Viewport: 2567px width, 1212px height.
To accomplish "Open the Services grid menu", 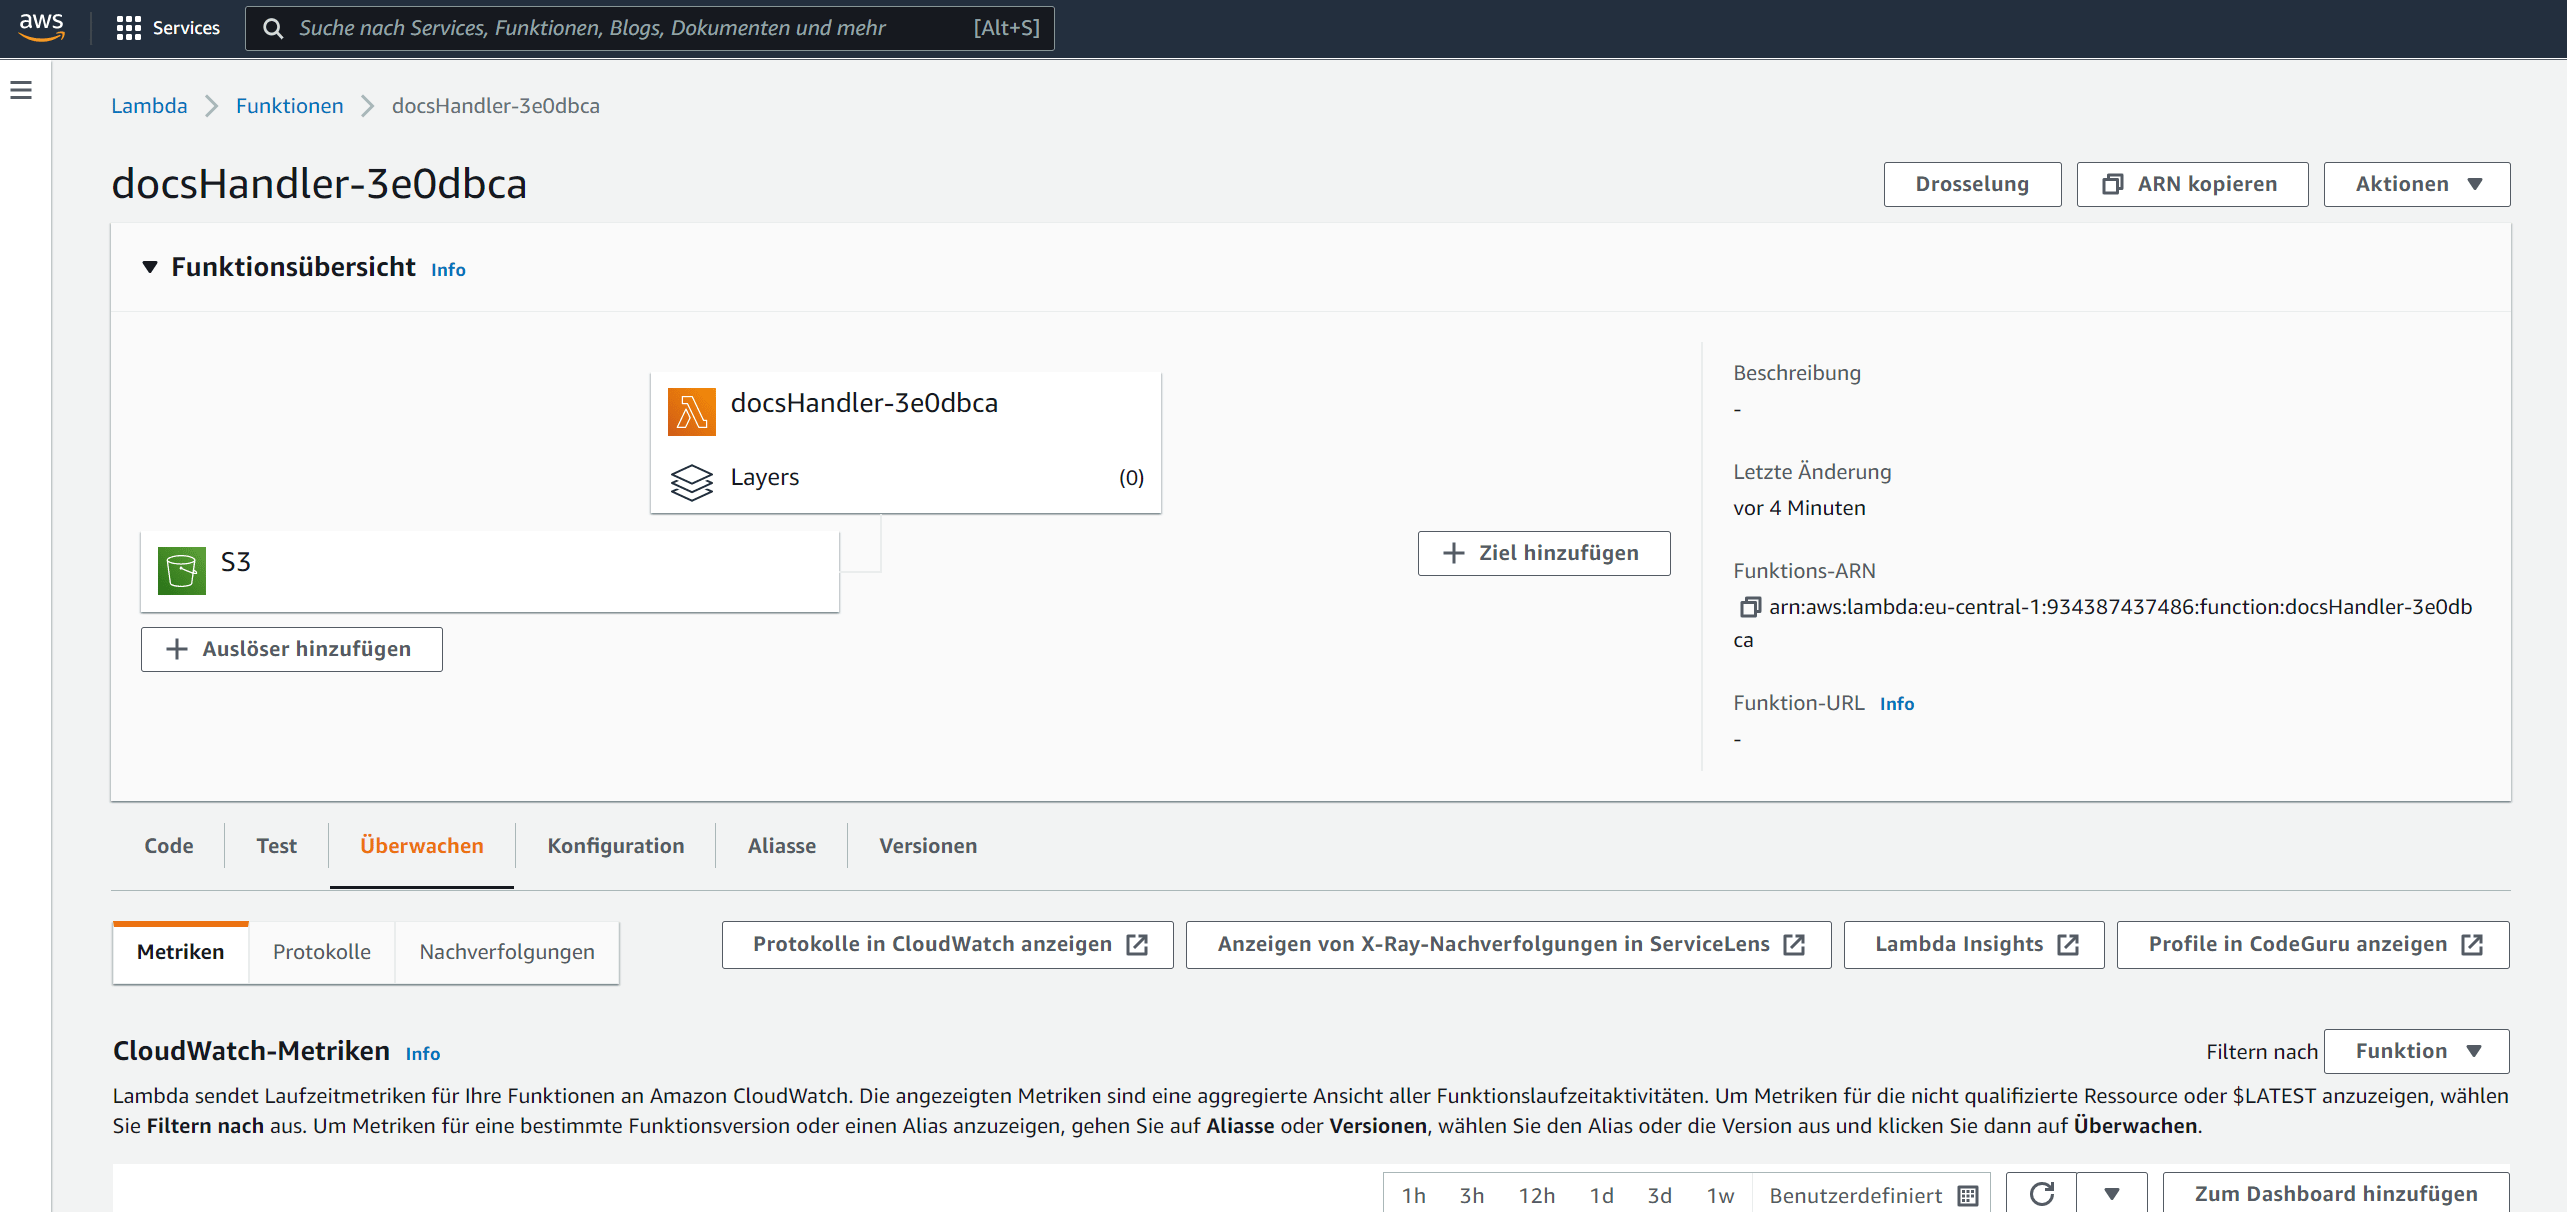I will tap(168, 28).
